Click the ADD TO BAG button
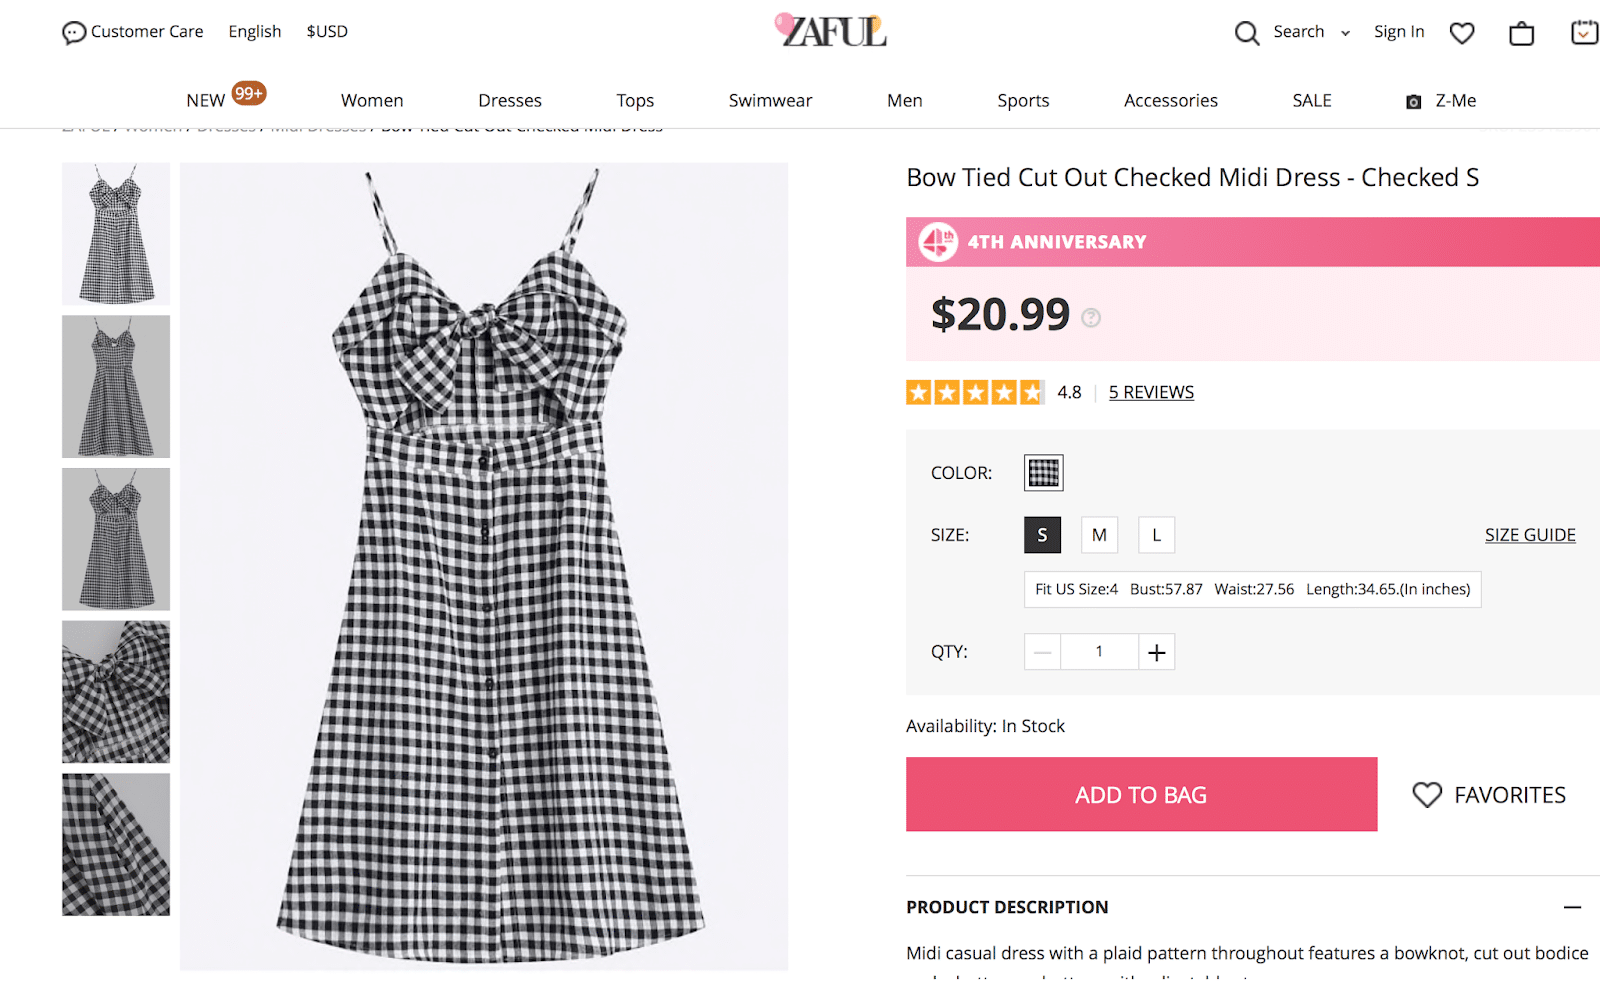This screenshot has height=983, width=1600. 1141,794
